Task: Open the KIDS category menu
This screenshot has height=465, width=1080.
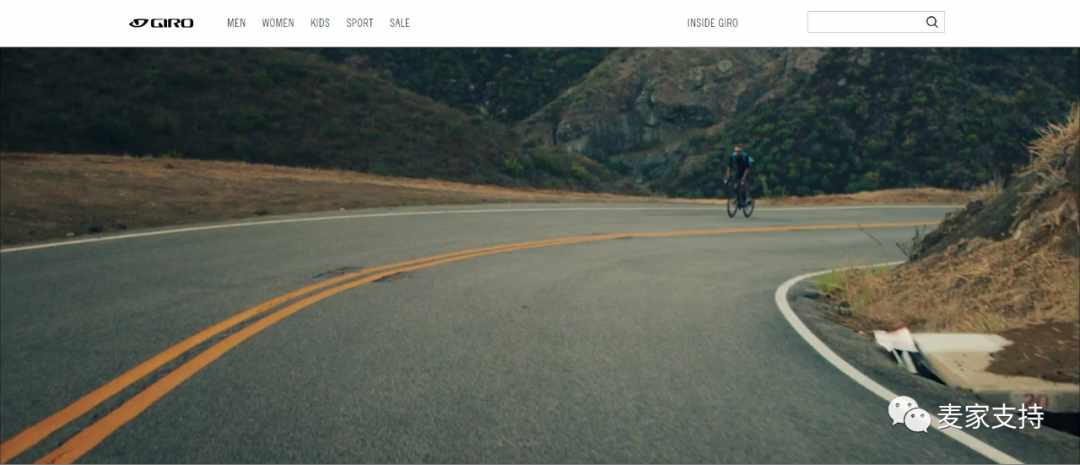Action: click(320, 23)
